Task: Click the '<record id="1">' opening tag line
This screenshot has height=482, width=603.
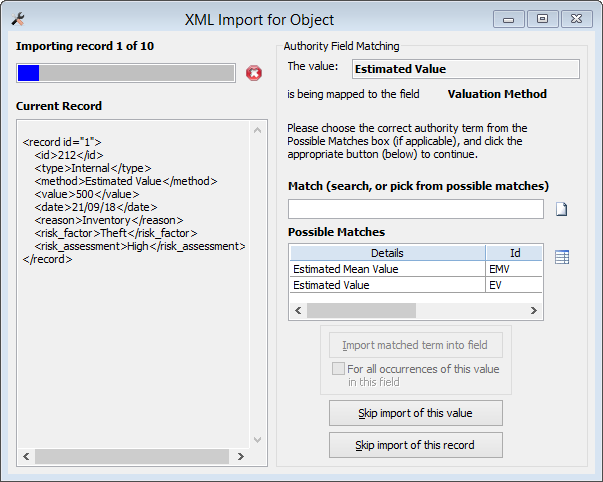Action: click(62, 142)
